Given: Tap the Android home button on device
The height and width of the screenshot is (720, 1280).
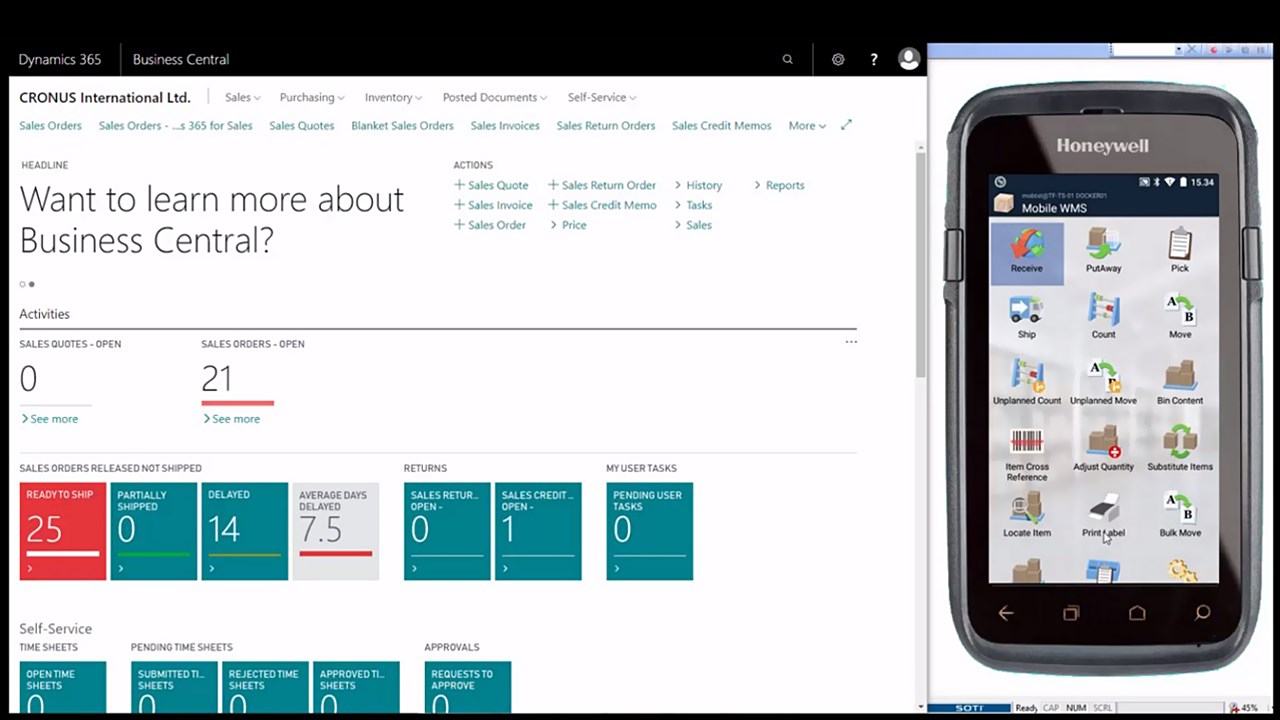Looking at the screenshot, I should click(x=1137, y=613).
